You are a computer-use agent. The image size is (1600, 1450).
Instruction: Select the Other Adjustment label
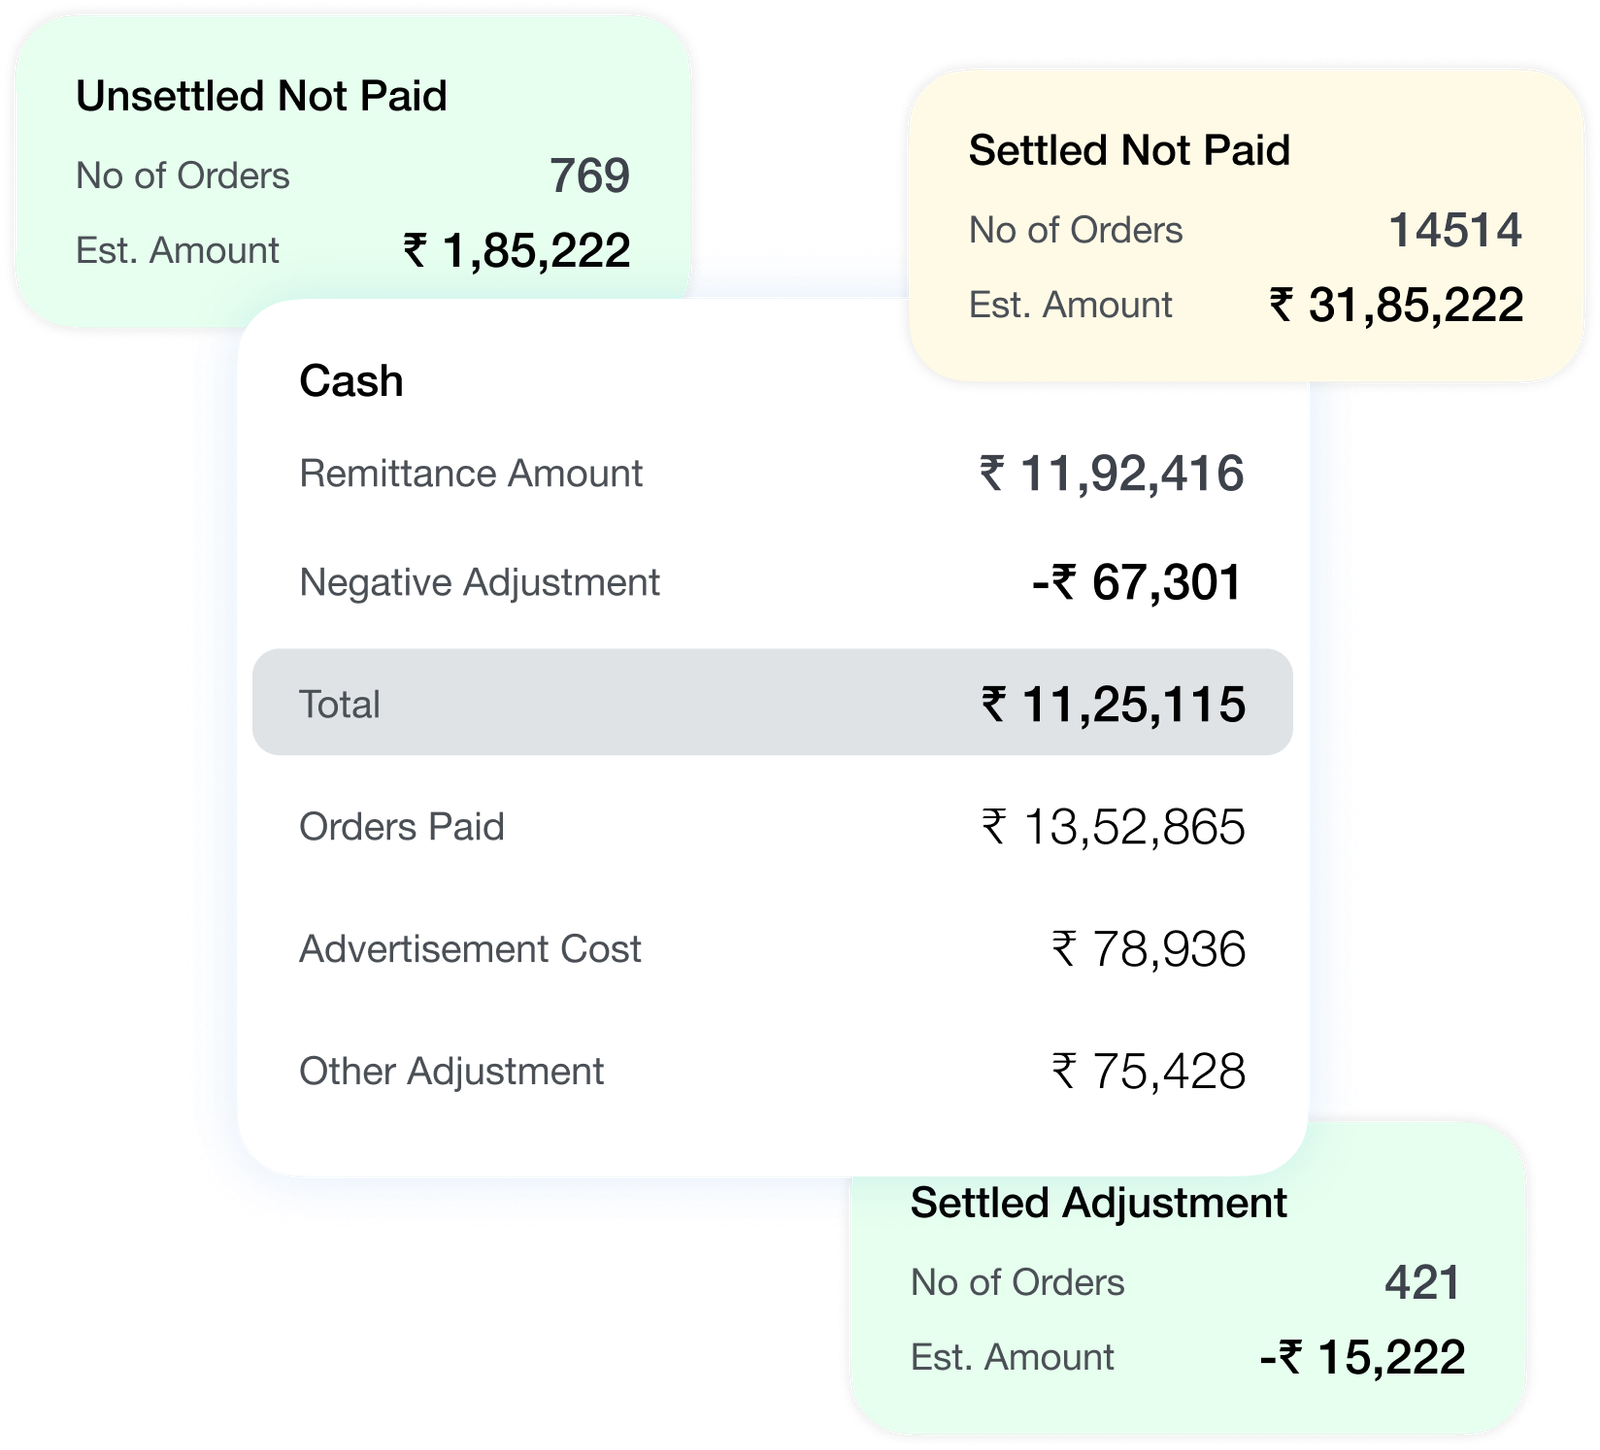(x=452, y=1071)
